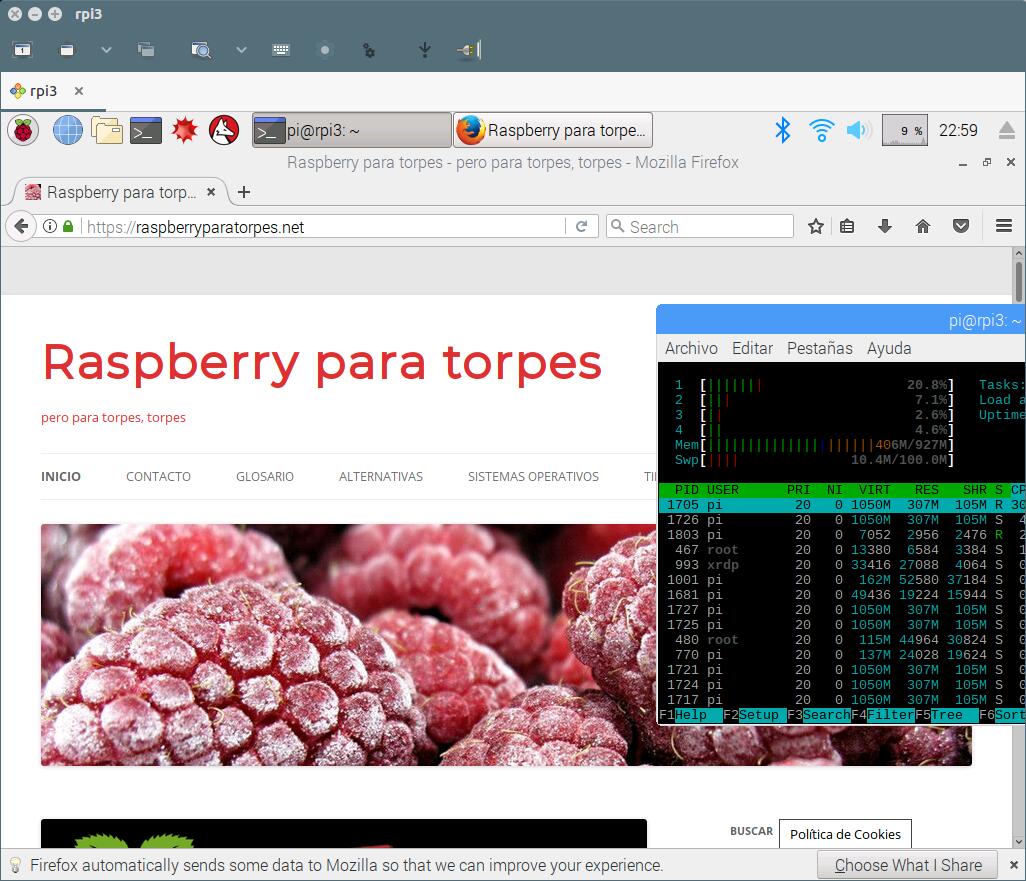1026x881 pixels.
Task: Open Firefox downloads with the arrow icon
Action: tap(885, 226)
